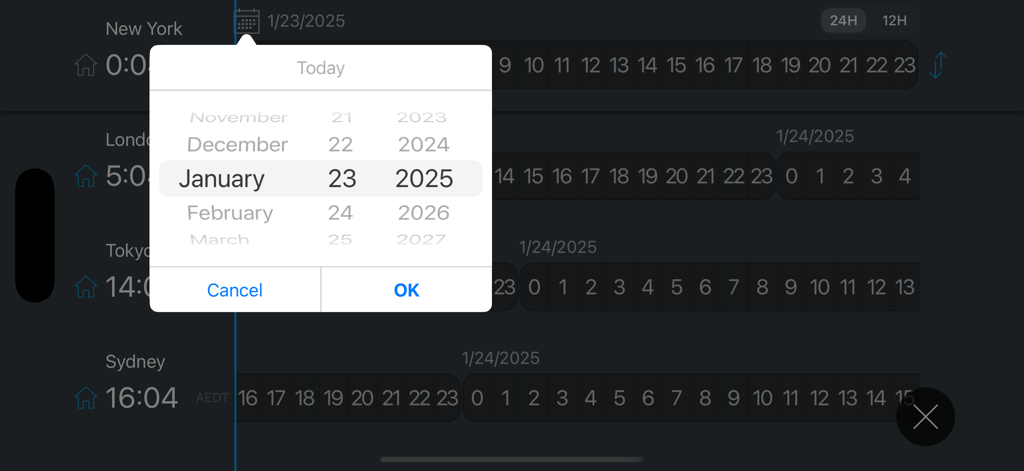Select hour 17 on New York's timeline

pyautogui.click(x=734, y=66)
